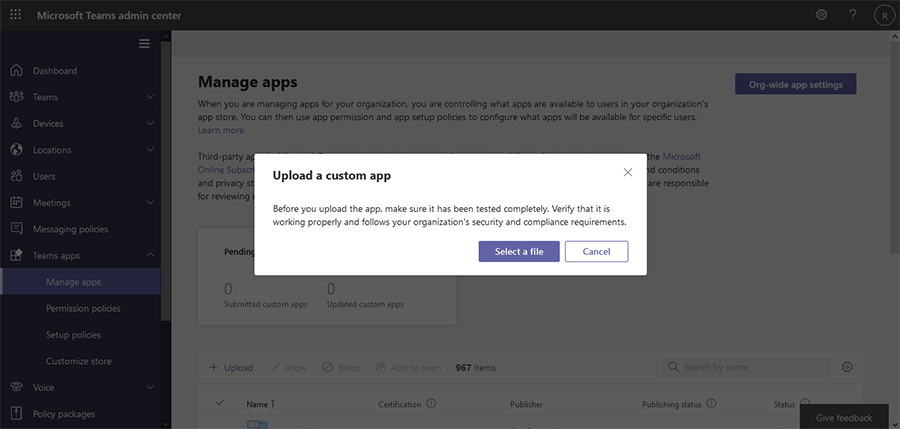Click the plus Upload toolbar item
The image size is (900, 429).
pos(231,368)
